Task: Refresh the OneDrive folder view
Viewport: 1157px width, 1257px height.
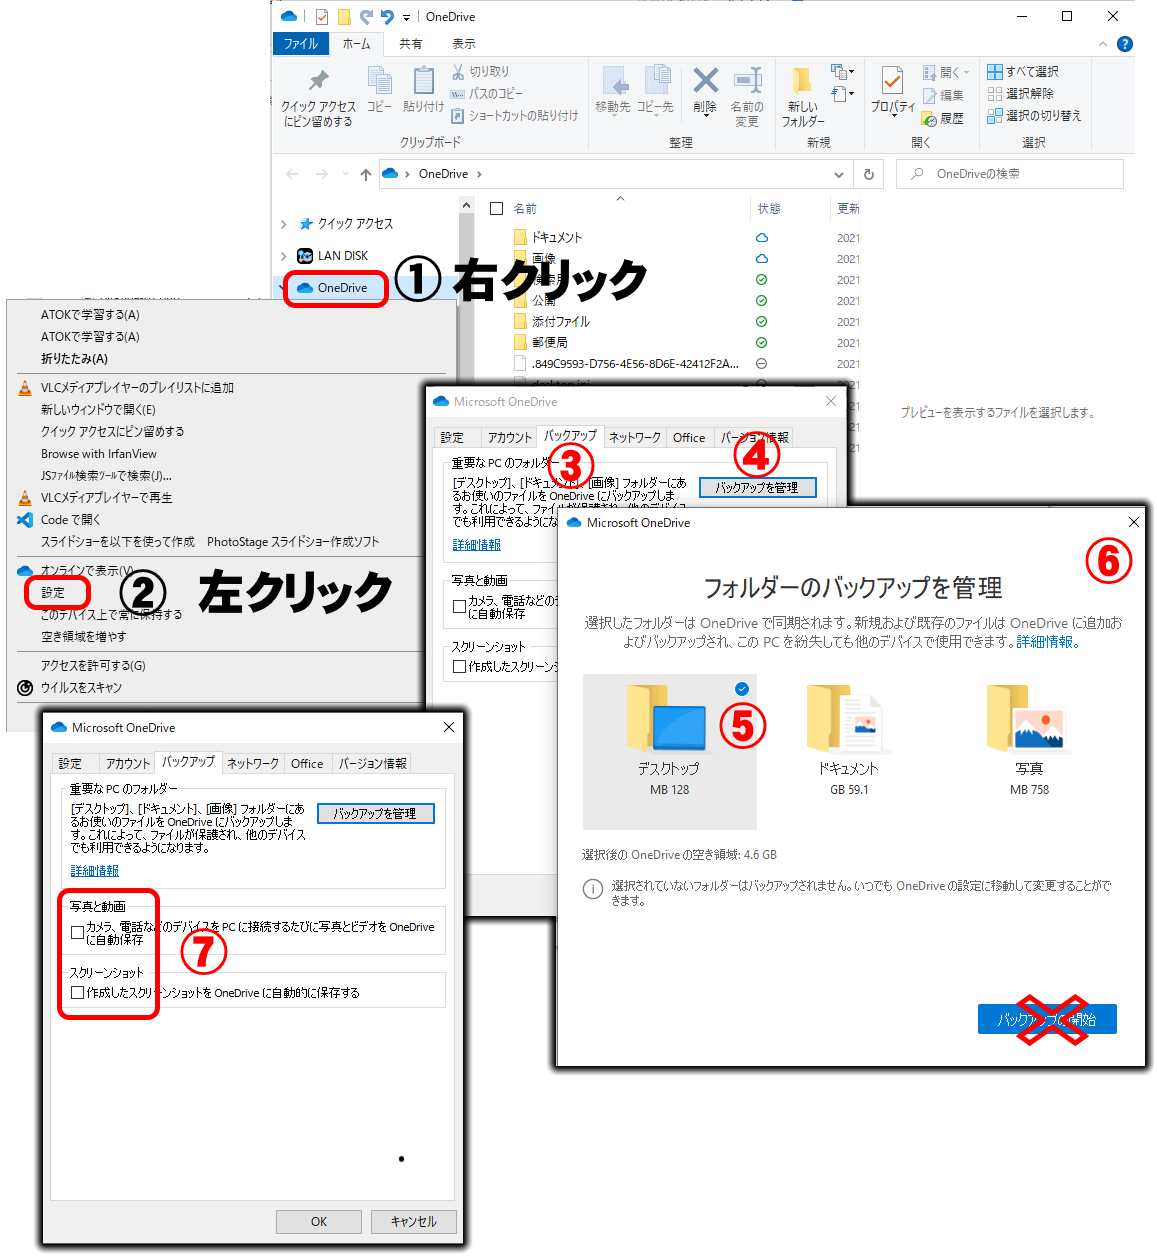Action: (869, 174)
